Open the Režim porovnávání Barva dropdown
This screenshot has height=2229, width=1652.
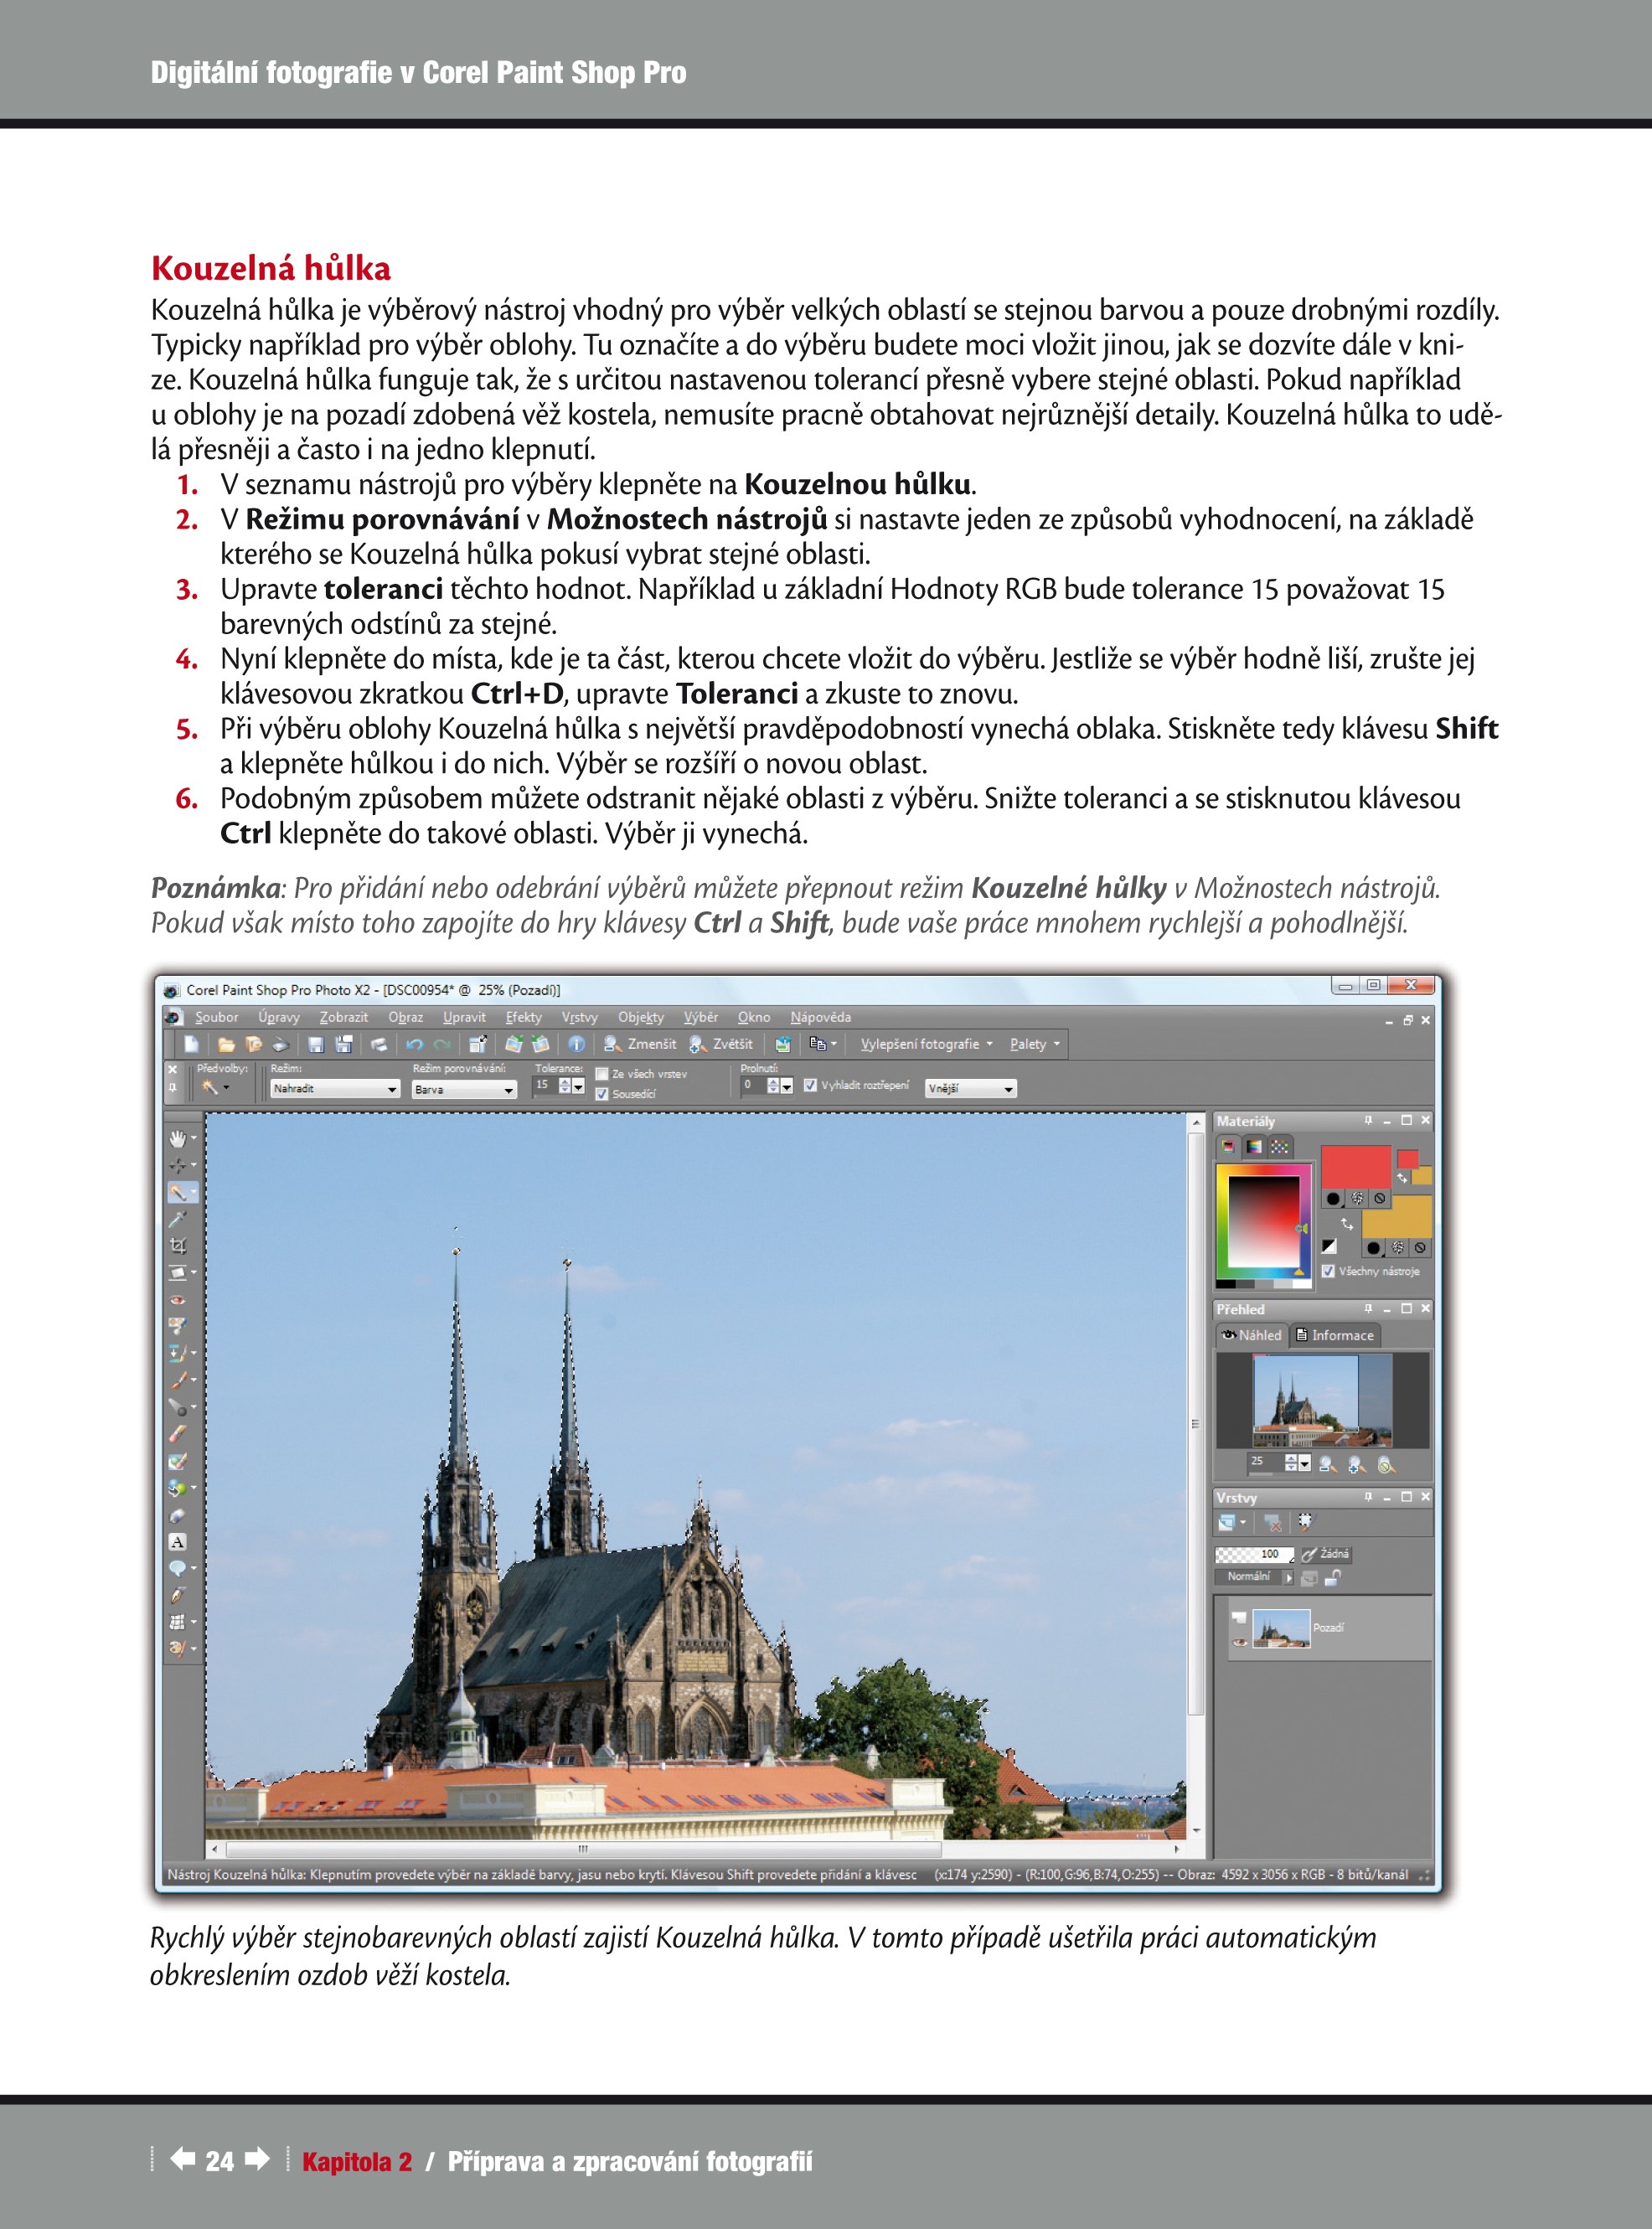[508, 1090]
